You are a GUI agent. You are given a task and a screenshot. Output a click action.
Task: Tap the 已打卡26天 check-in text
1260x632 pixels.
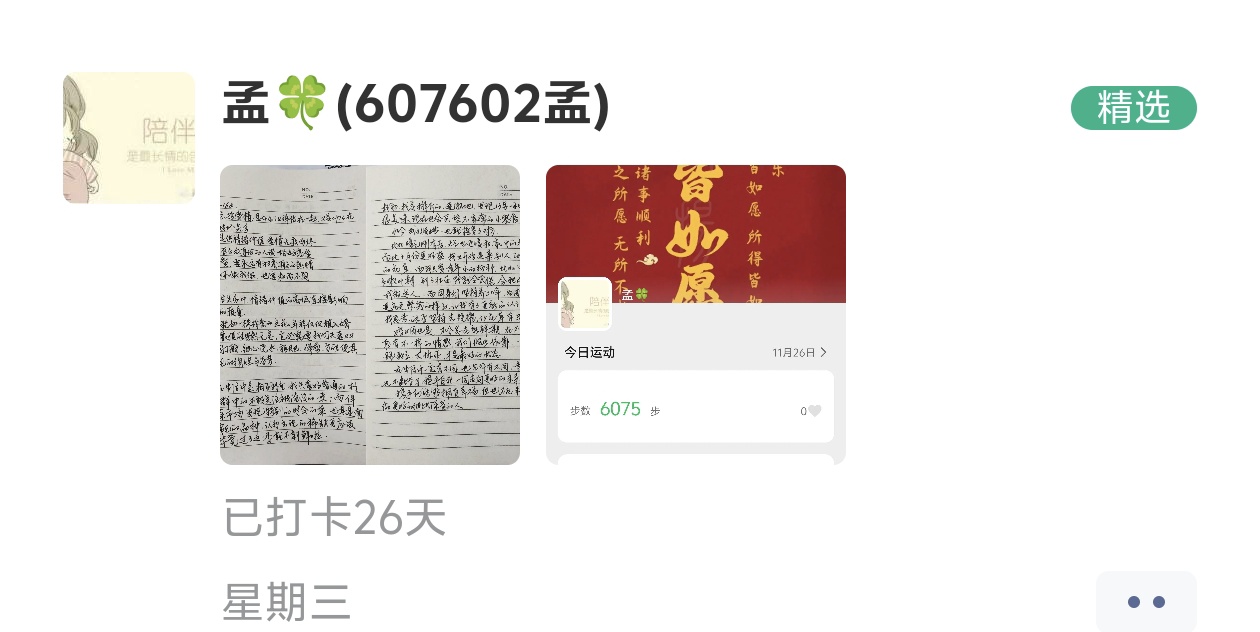coord(334,517)
